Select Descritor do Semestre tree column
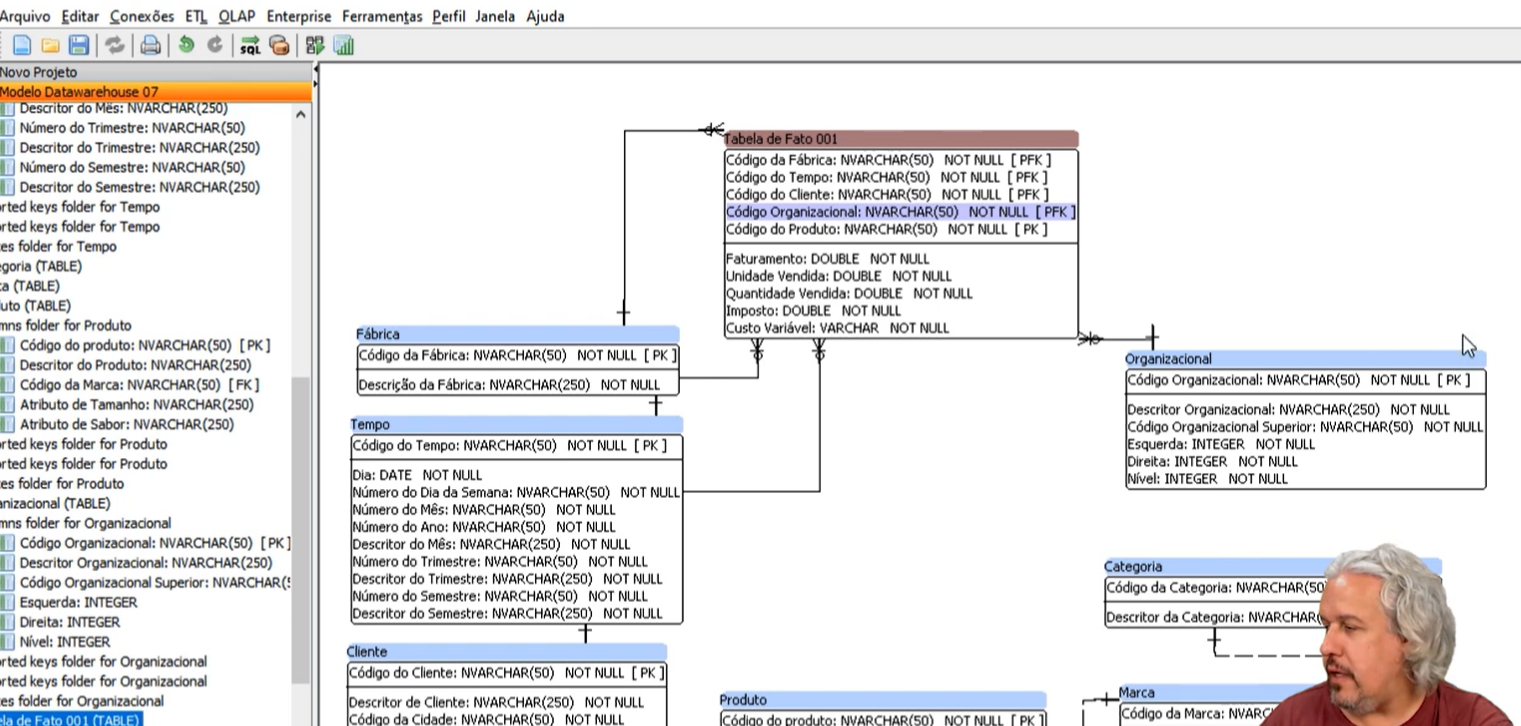Screen dimensions: 1521x726 click(139, 187)
